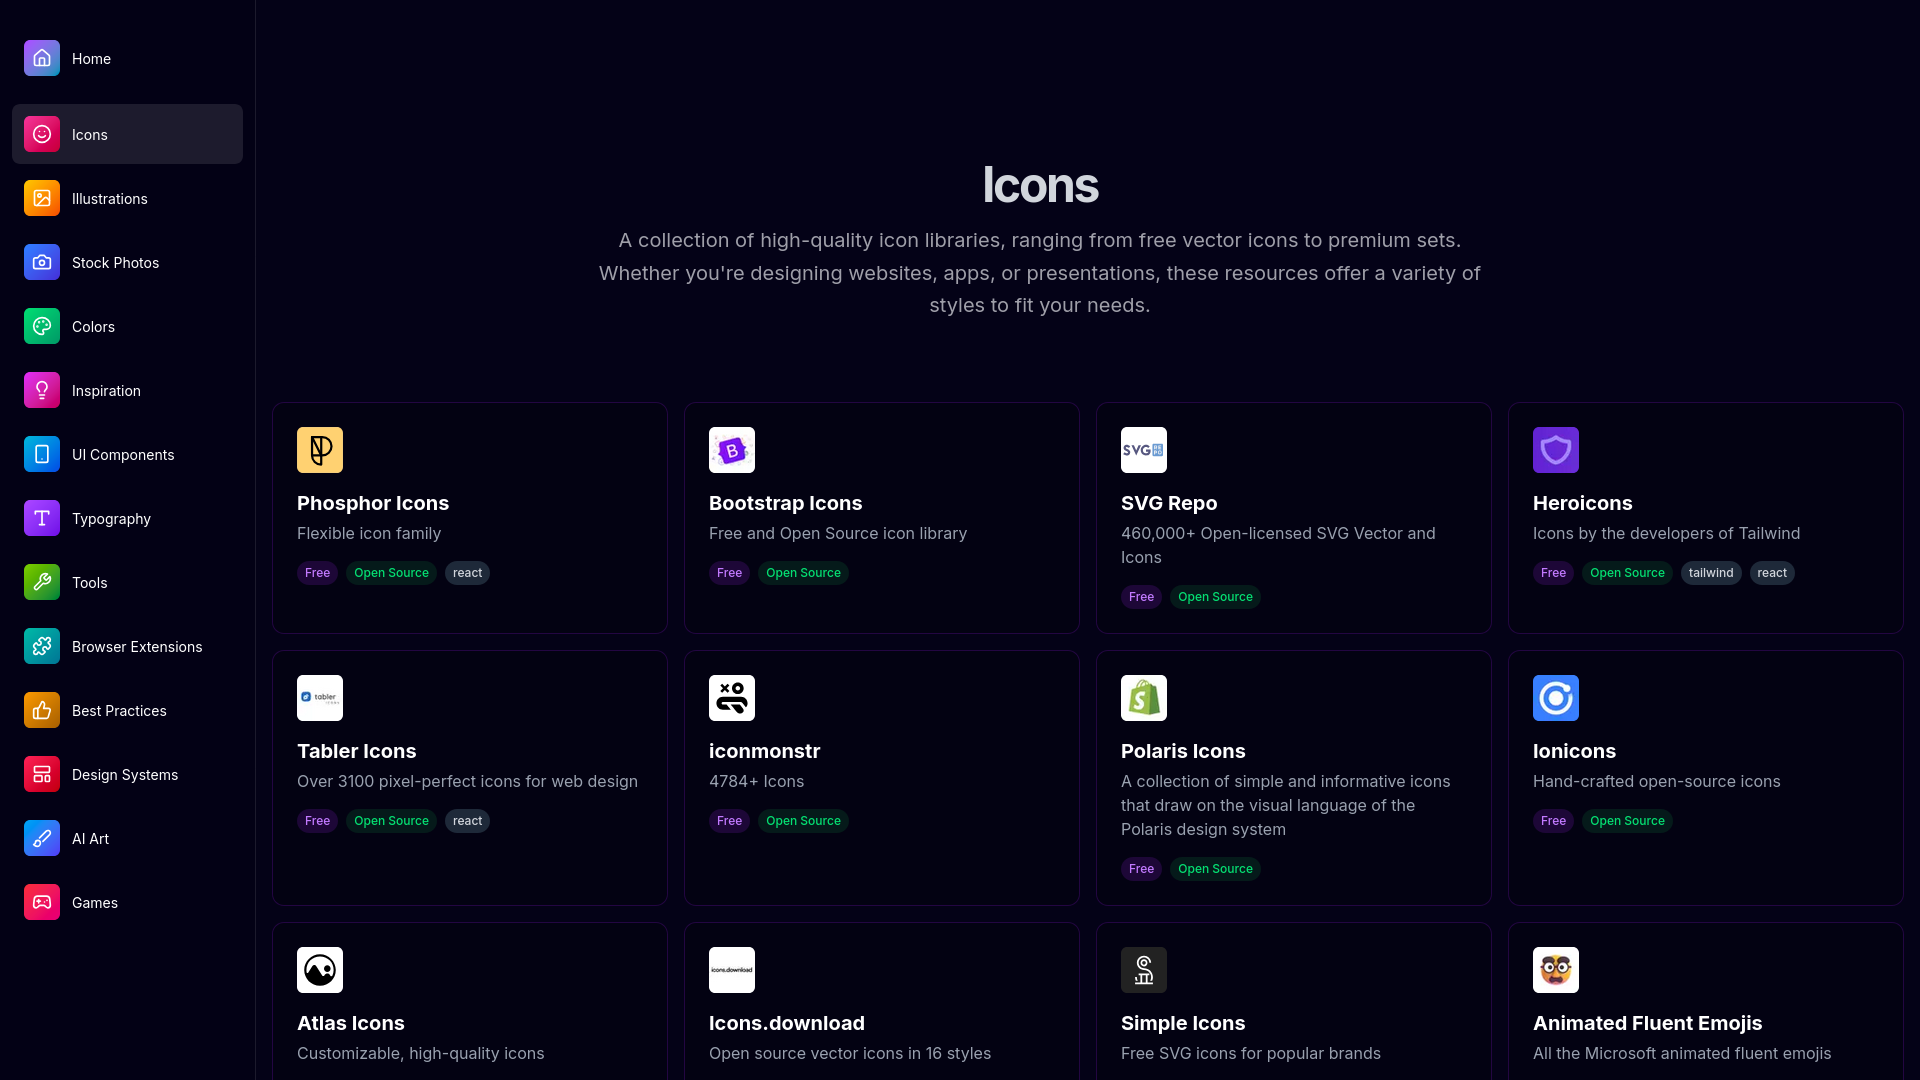The height and width of the screenshot is (1080, 1920).
Task: Click the Stock Photos camera icon
Action: 42,262
